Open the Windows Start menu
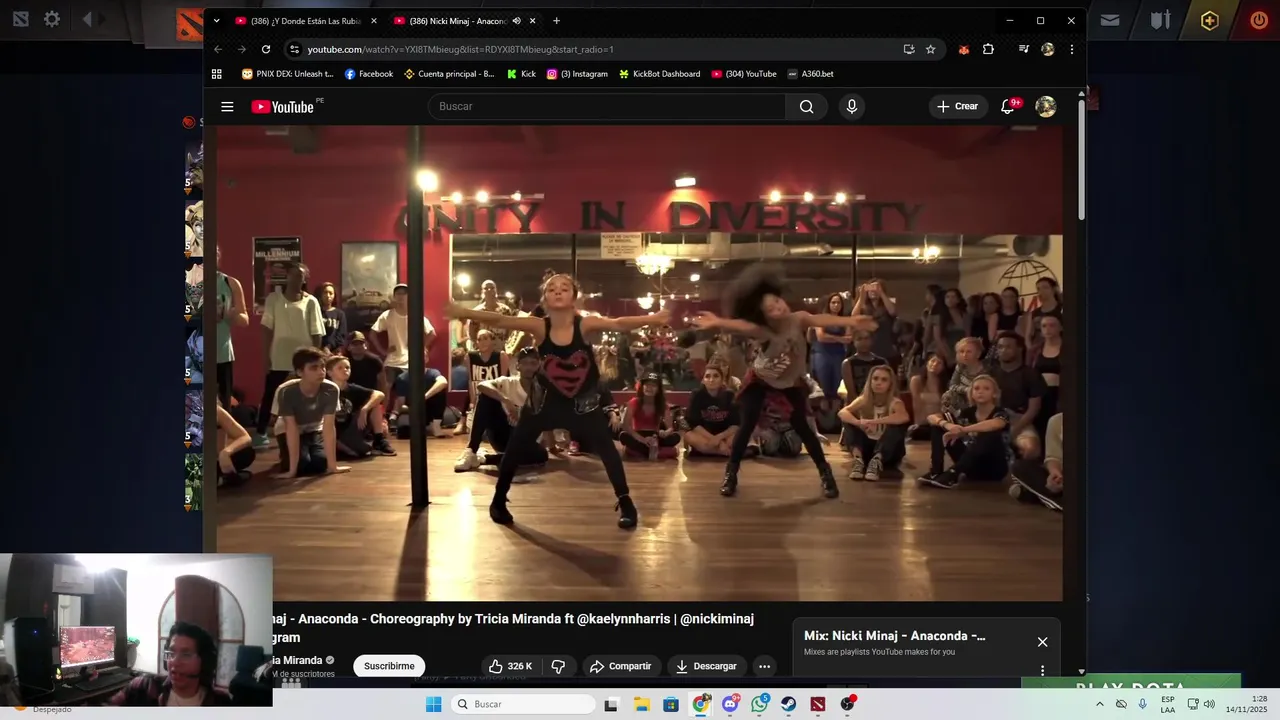 point(434,704)
